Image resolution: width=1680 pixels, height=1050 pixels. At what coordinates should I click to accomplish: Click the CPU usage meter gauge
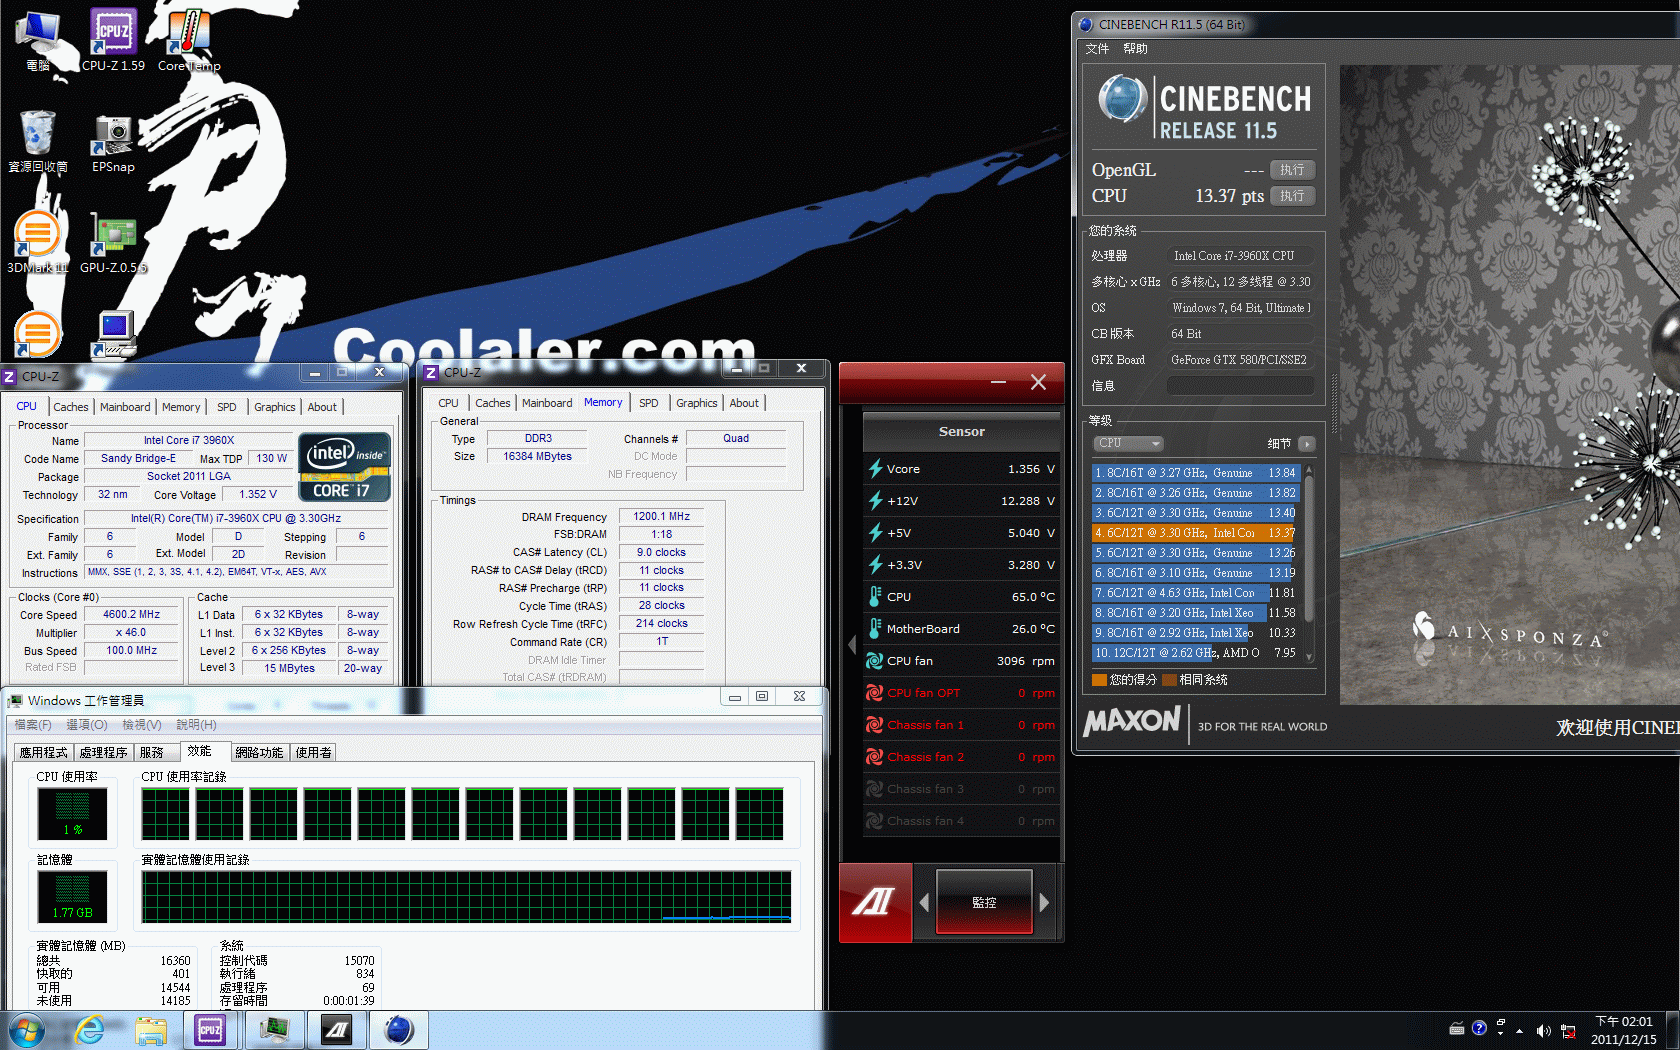click(73, 814)
